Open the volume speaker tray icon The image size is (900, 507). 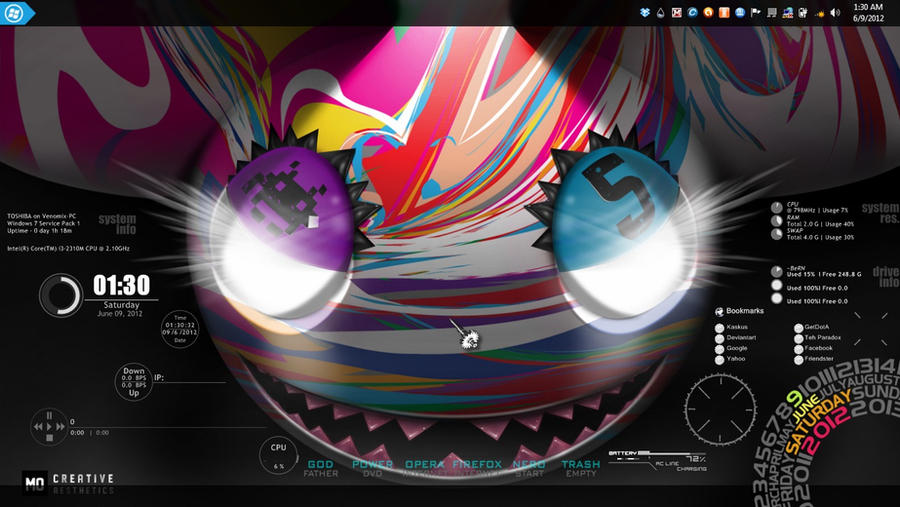coord(835,13)
